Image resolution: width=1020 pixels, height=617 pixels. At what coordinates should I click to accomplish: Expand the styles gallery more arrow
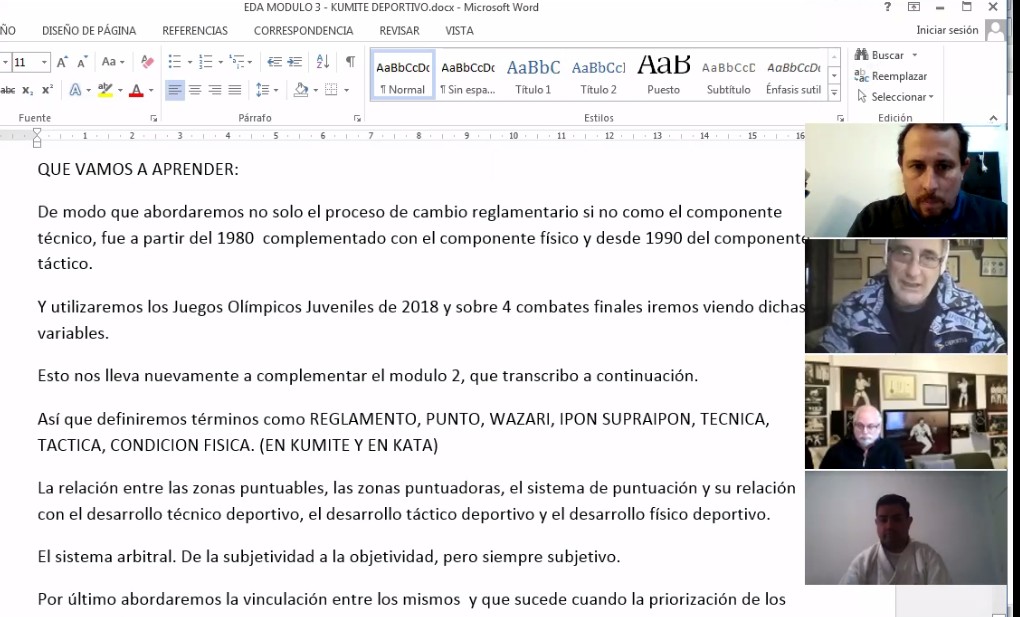[835, 92]
